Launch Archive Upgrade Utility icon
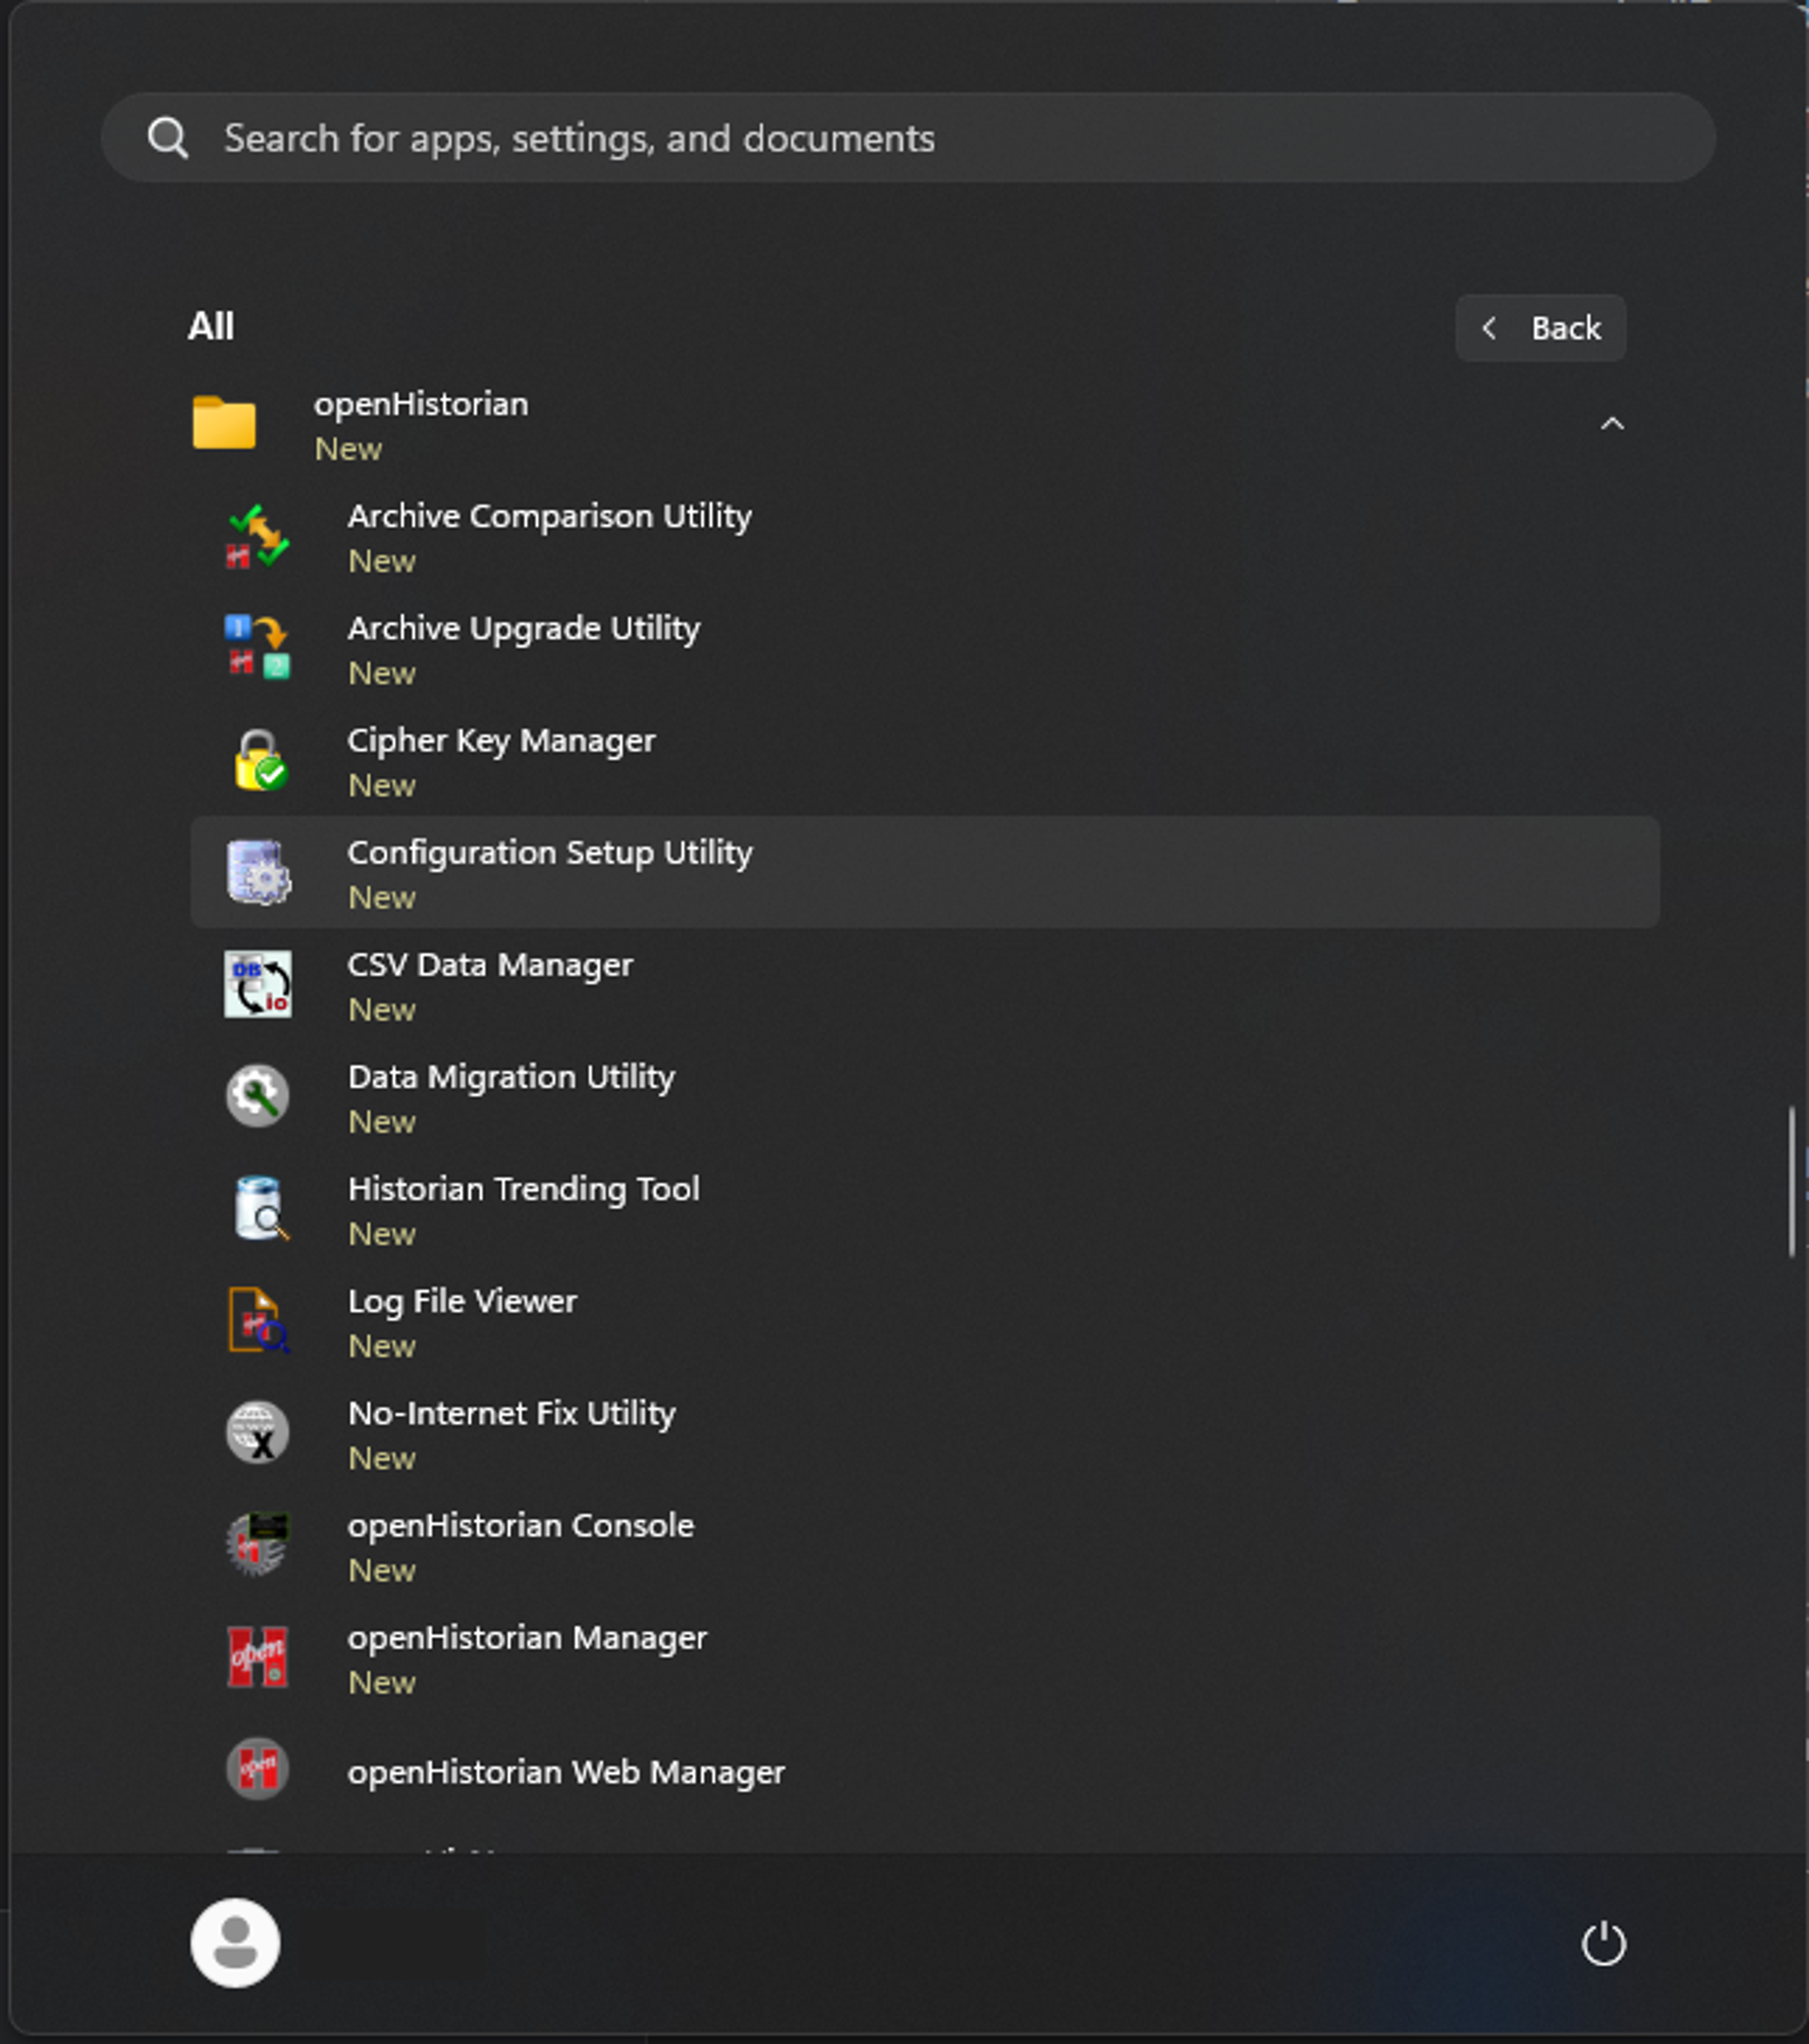This screenshot has width=1809, height=2044. 258,649
